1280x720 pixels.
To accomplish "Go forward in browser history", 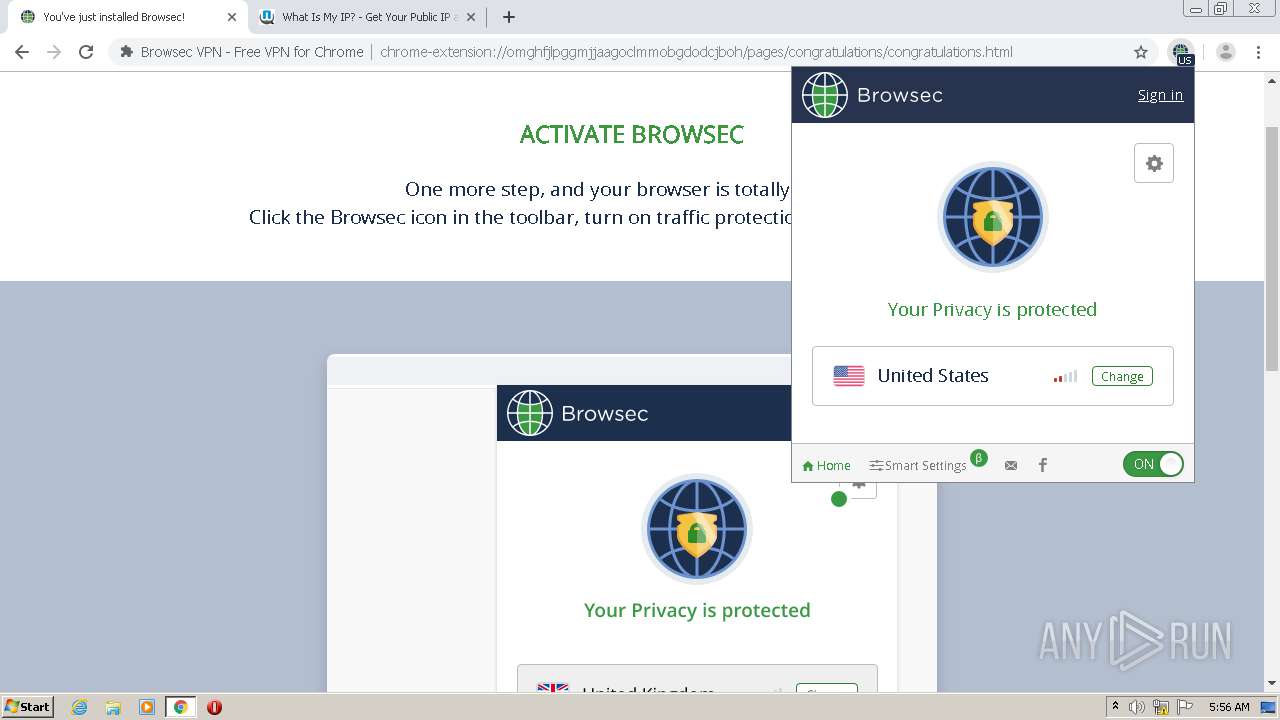I will tap(54, 52).
